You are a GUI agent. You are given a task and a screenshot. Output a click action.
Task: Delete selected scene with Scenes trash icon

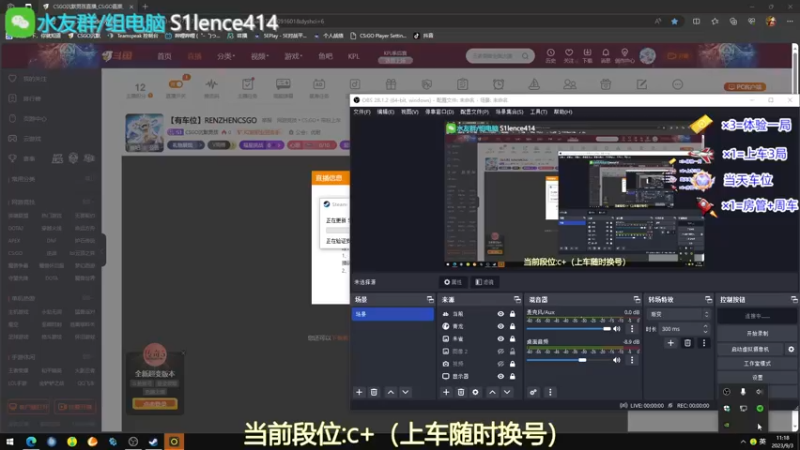pyautogui.click(x=374, y=392)
